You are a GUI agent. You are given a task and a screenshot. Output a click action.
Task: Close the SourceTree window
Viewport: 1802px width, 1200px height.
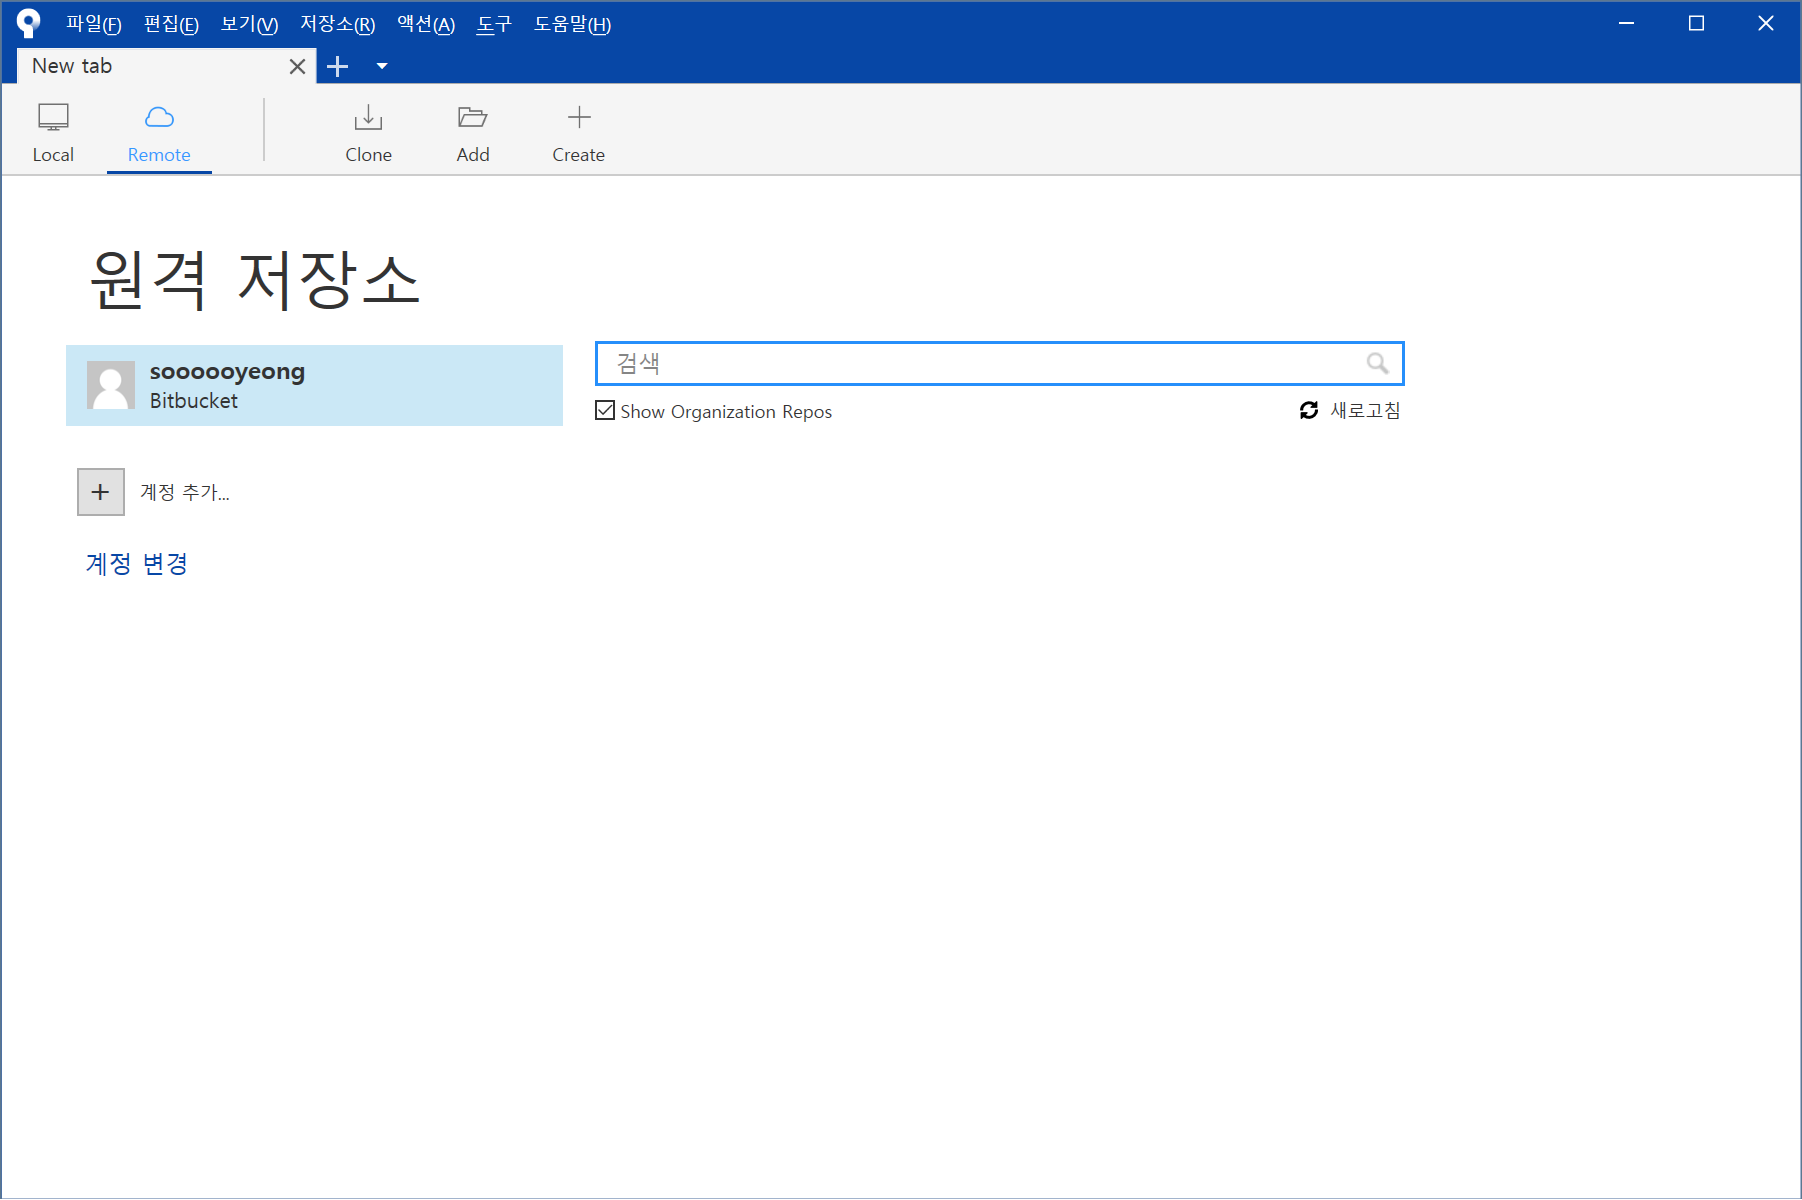coord(1766,23)
